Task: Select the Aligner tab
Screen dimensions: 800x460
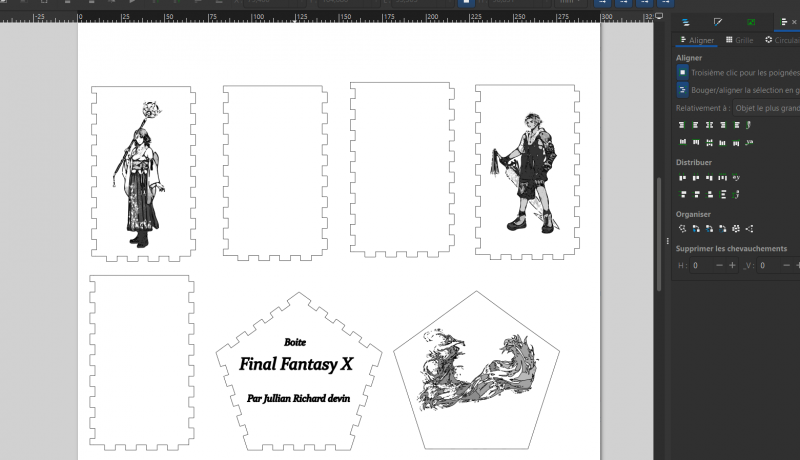Action: (x=696, y=40)
